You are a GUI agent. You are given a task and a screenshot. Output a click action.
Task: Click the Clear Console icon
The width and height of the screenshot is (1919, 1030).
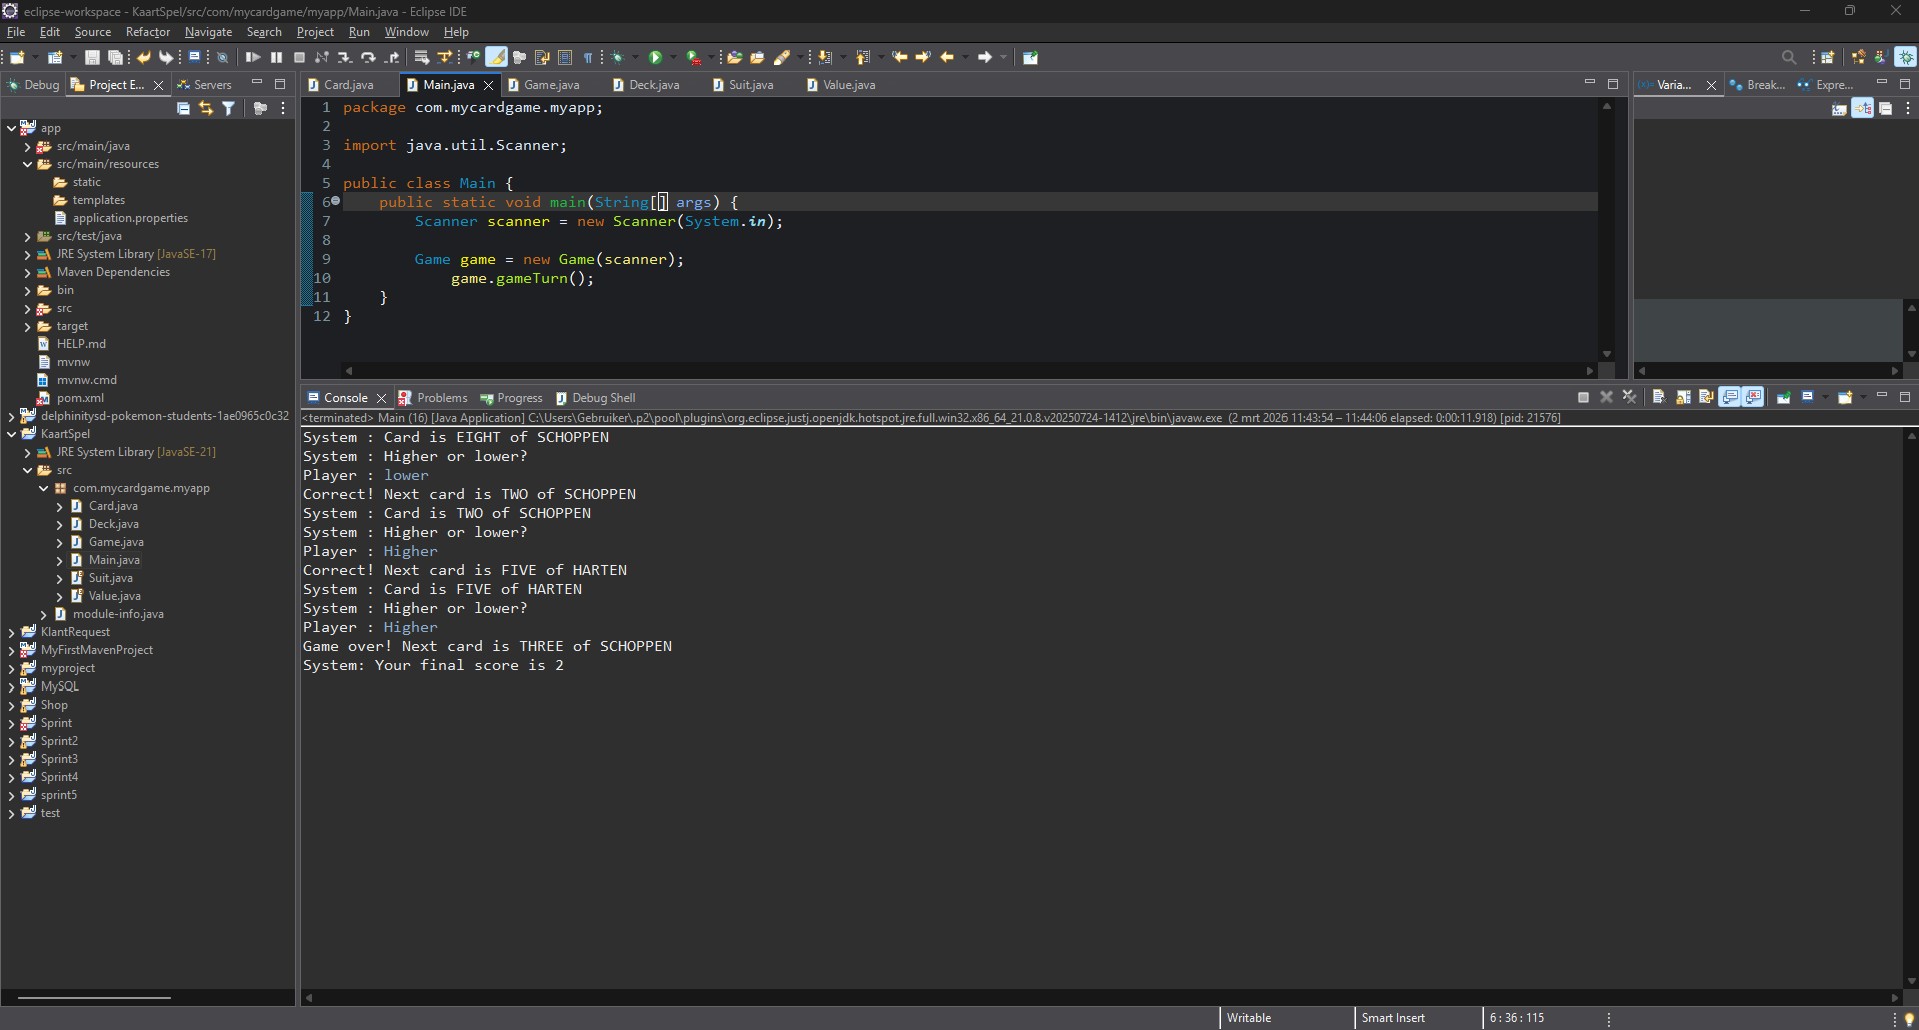(1658, 398)
